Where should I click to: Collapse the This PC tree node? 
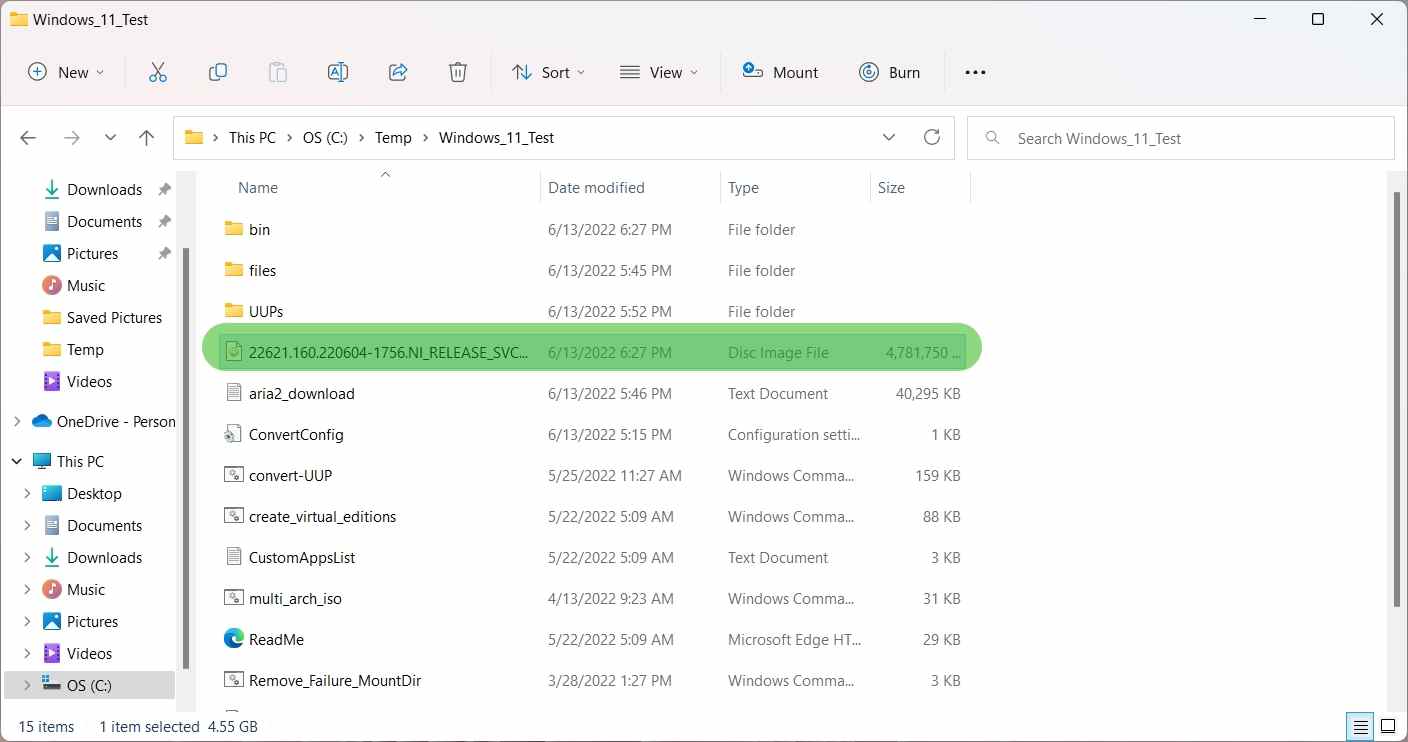pyautogui.click(x=16, y=462)
